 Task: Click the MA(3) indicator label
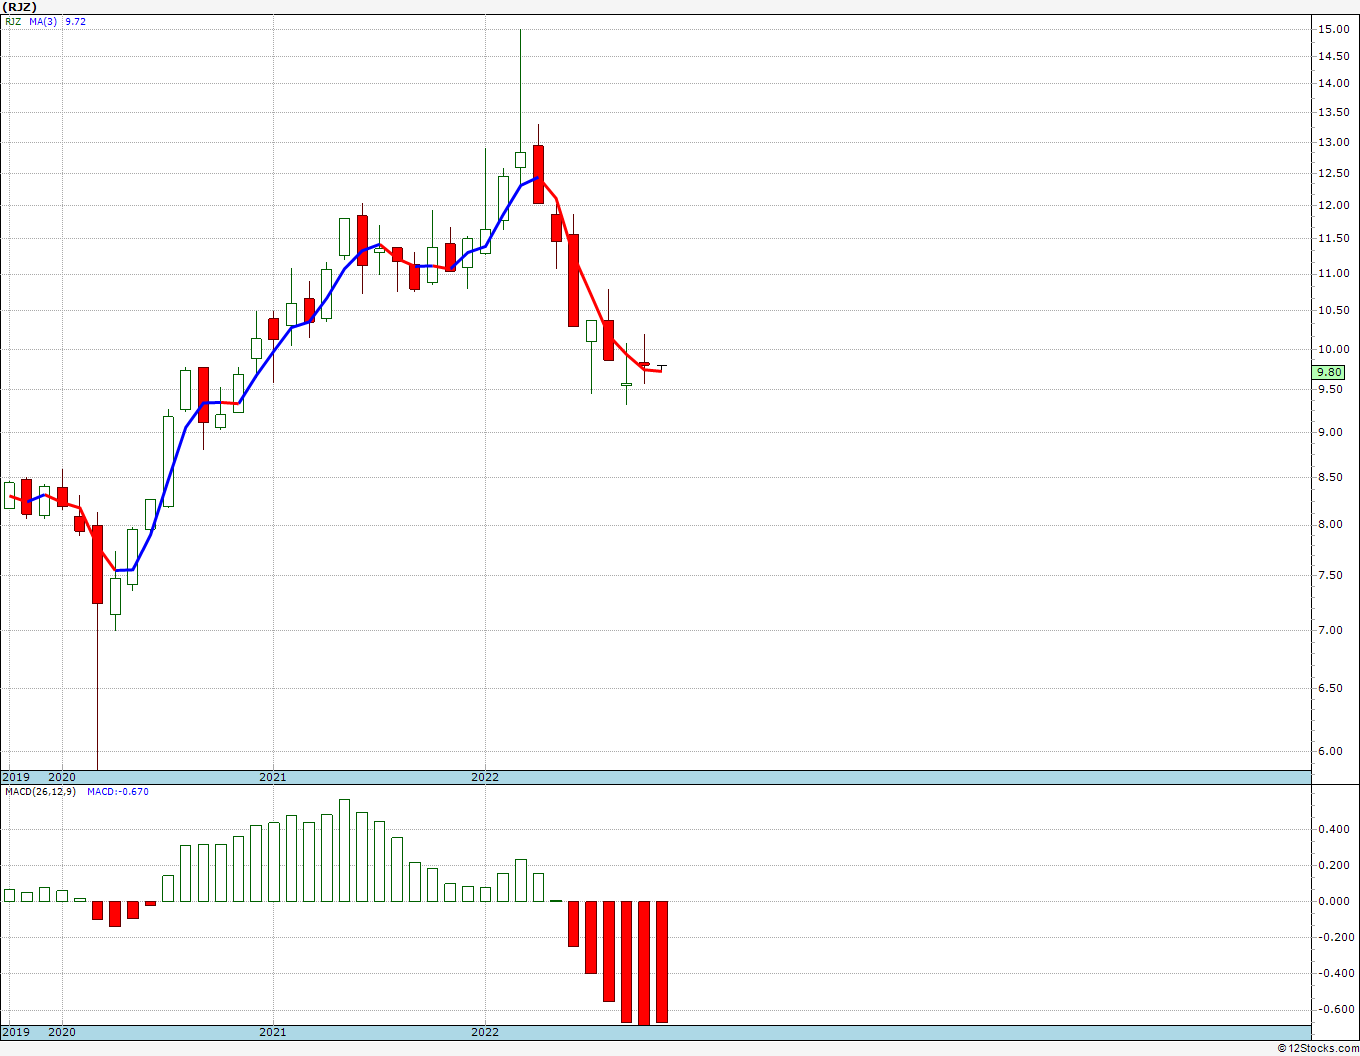tap(43, 21)
